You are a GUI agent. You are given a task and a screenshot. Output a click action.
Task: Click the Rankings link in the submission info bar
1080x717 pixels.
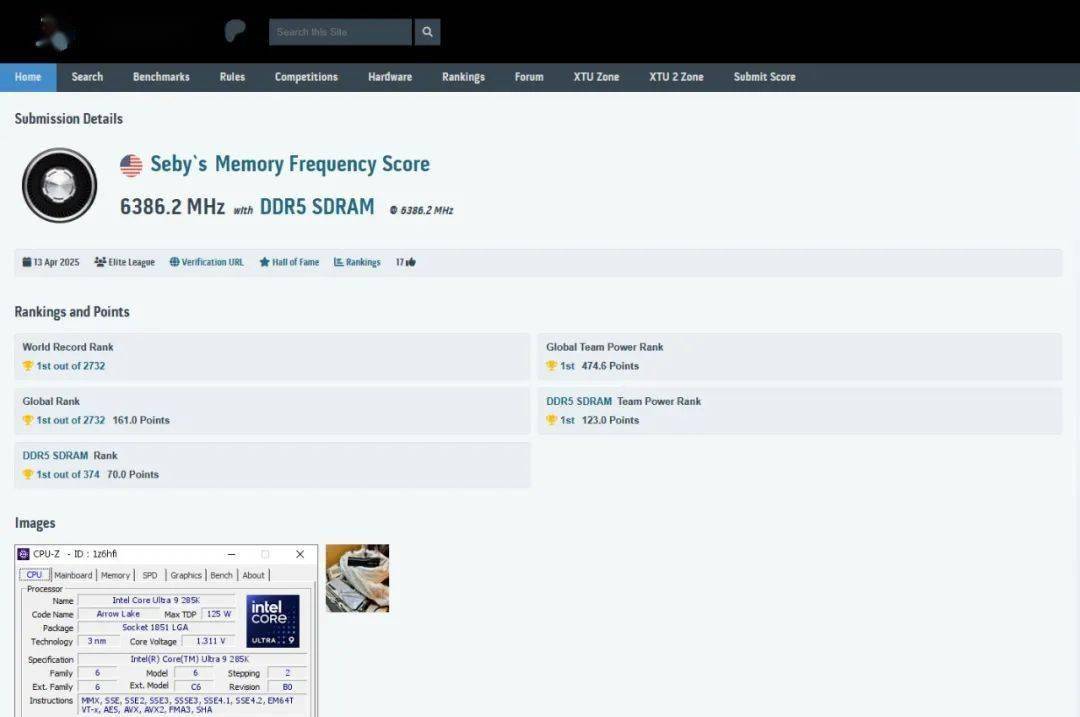[x=363, y=262]
